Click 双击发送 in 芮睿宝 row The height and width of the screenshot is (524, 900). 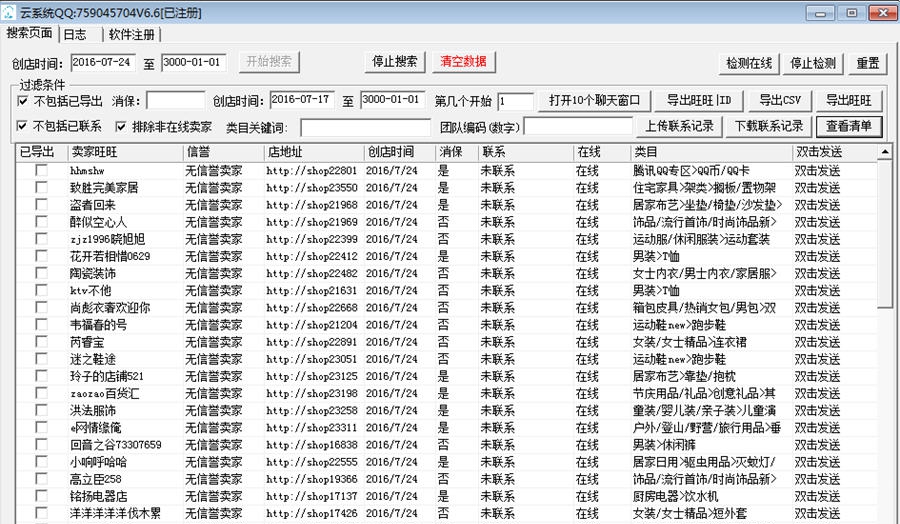point(817,342)
